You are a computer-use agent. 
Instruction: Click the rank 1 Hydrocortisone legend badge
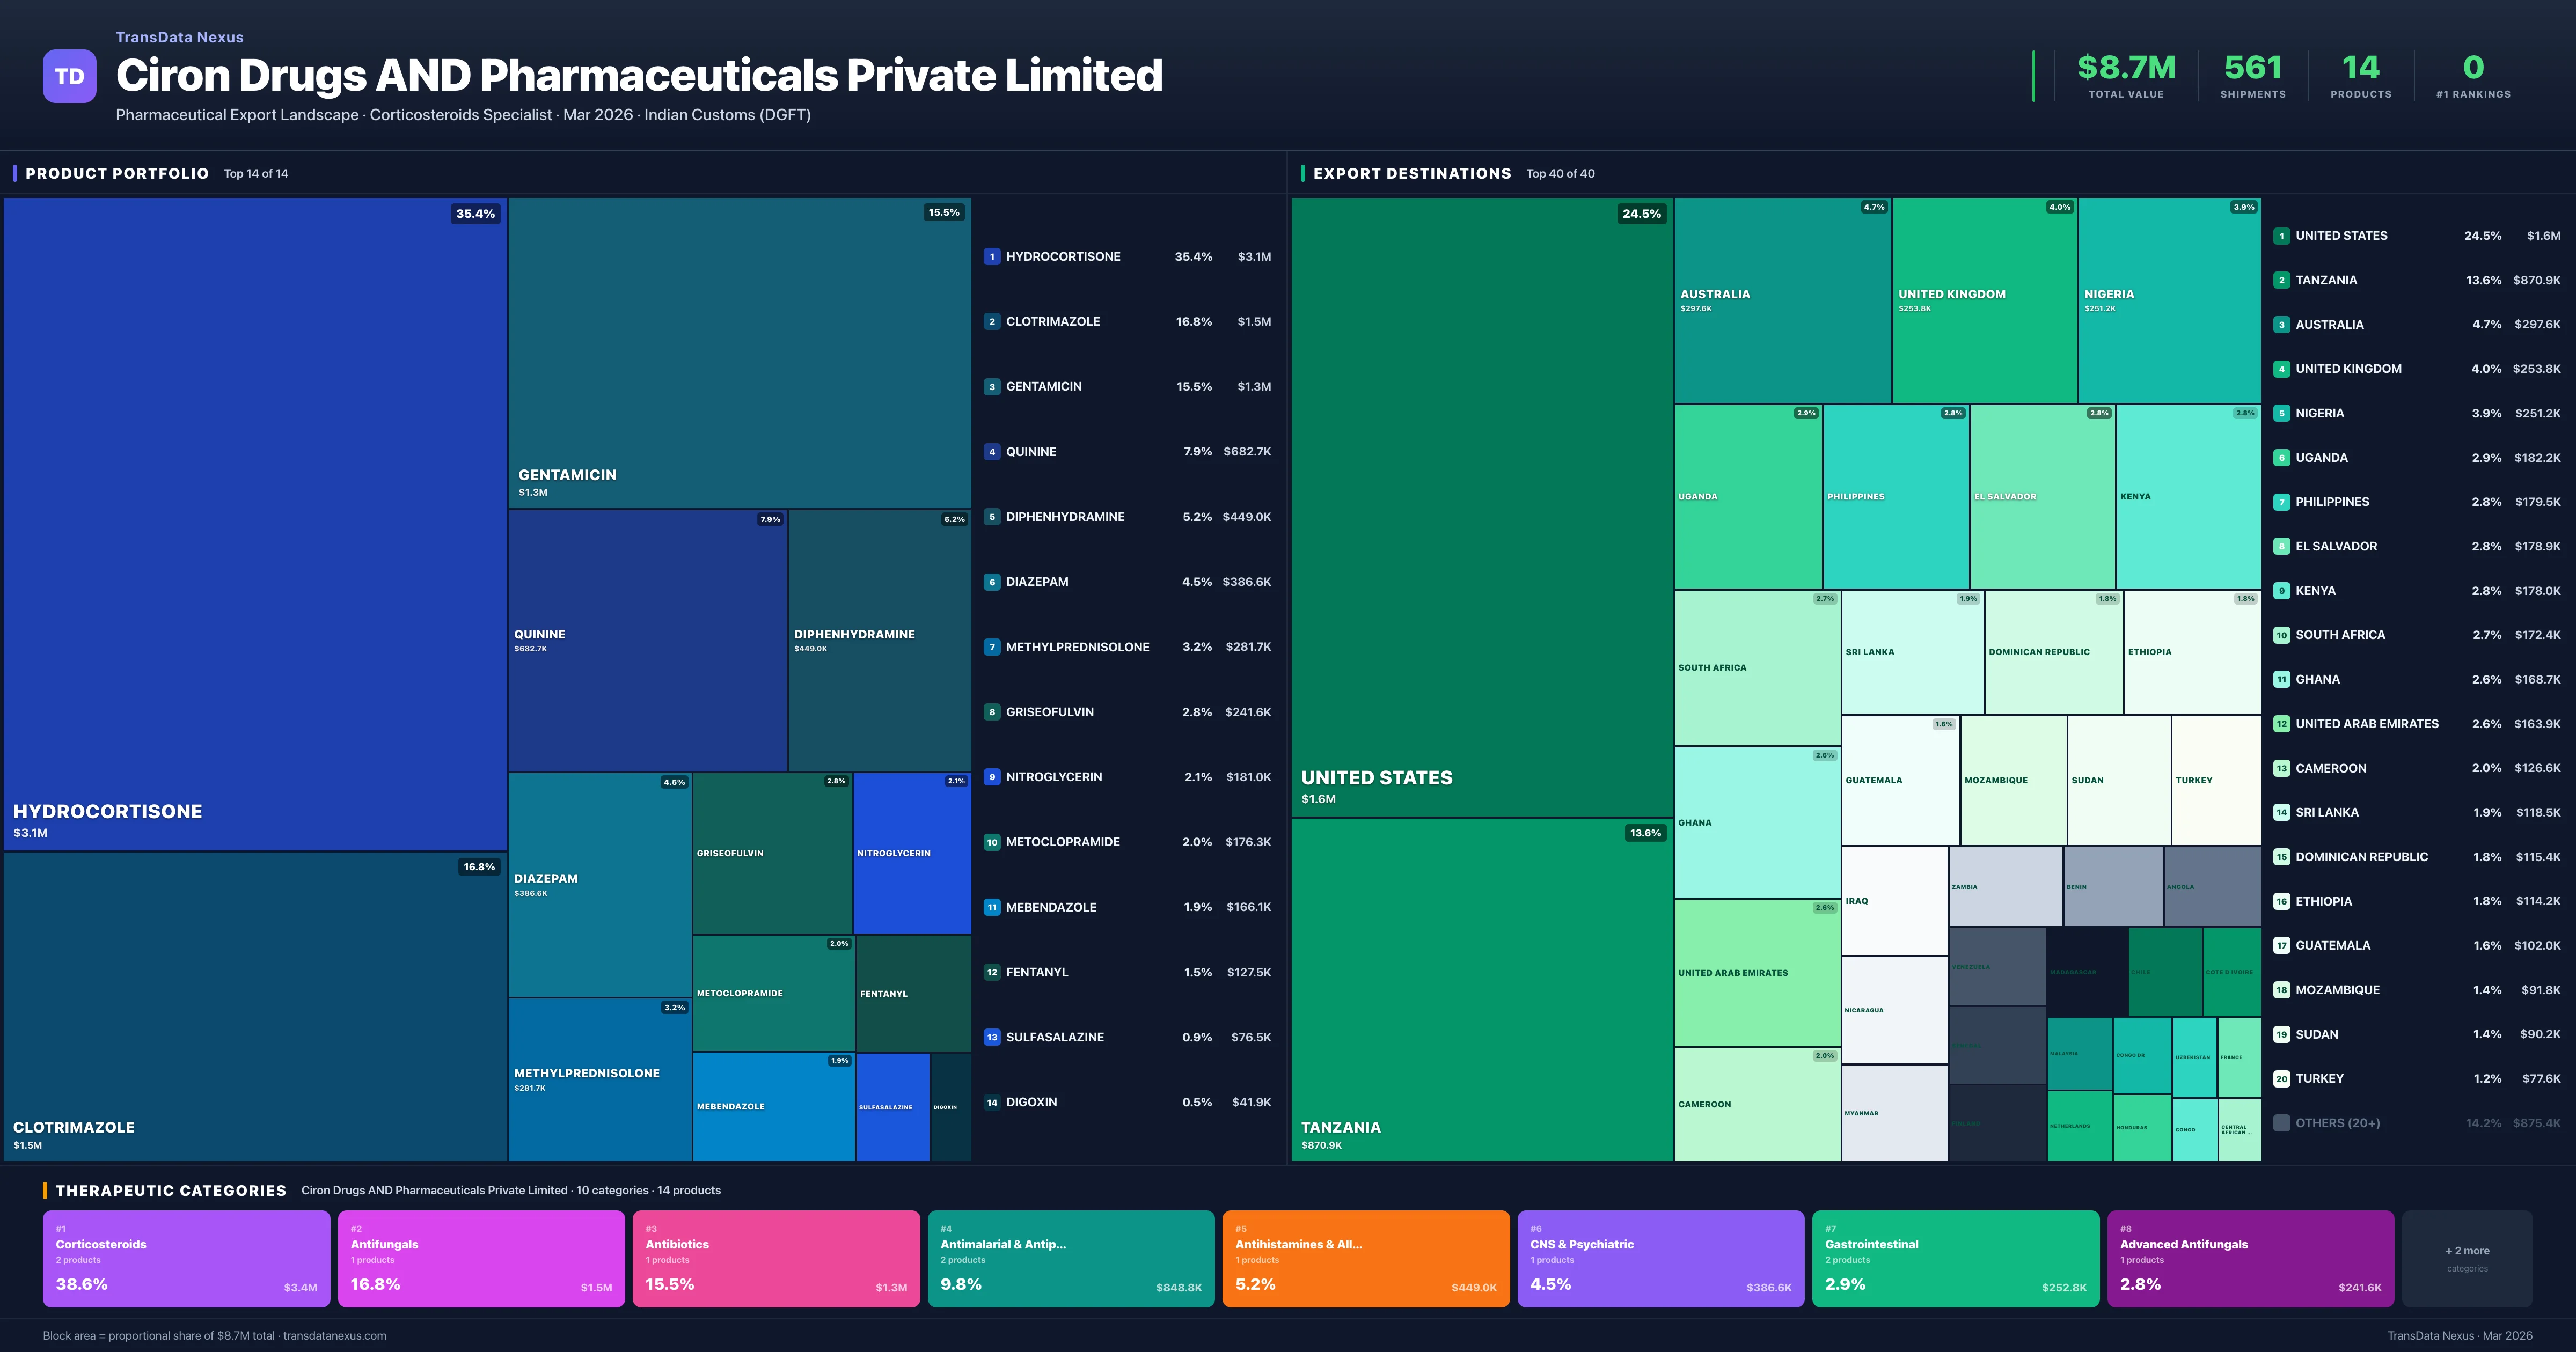tap(991, 257)
